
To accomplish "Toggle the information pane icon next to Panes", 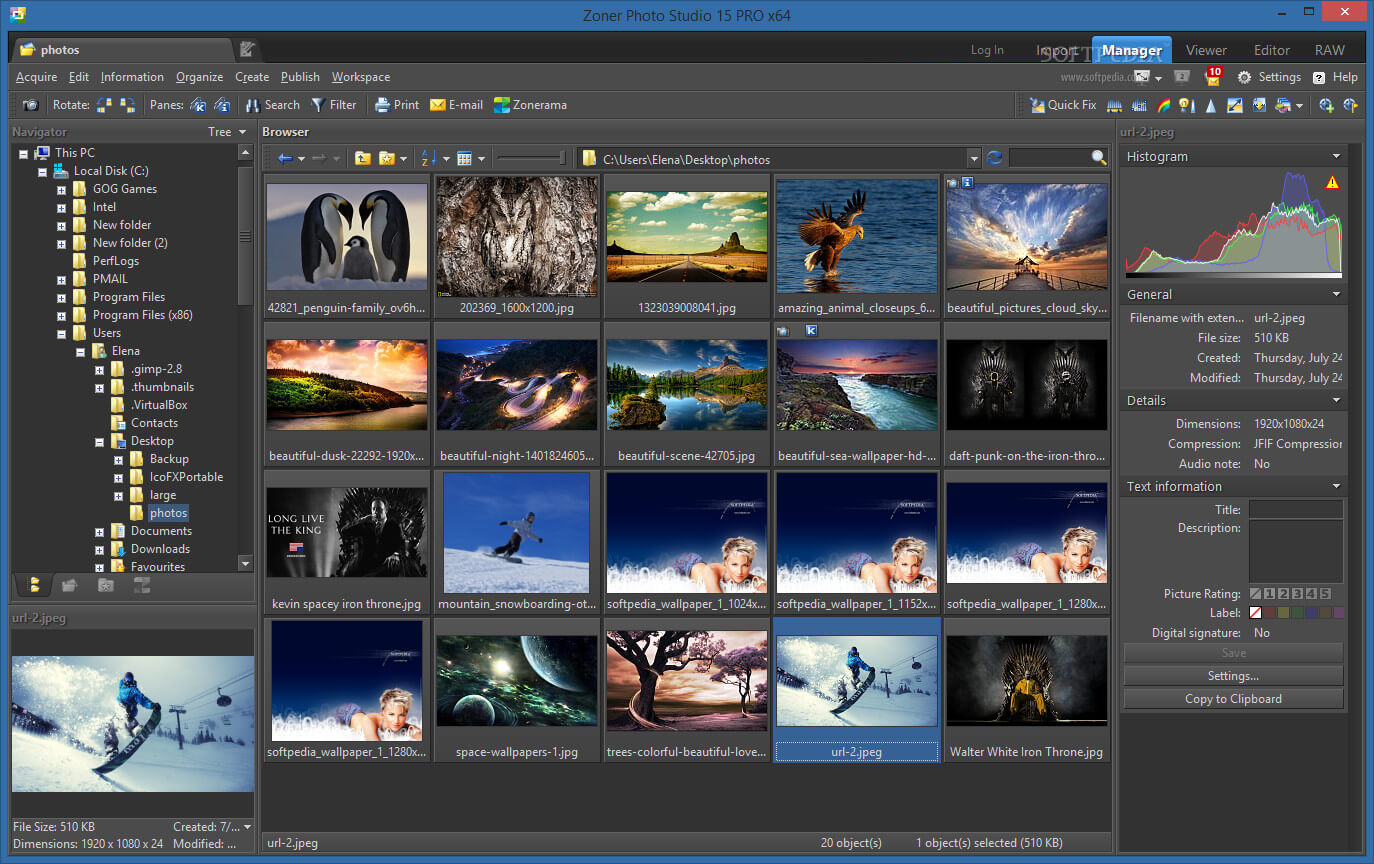I will 221,105.
